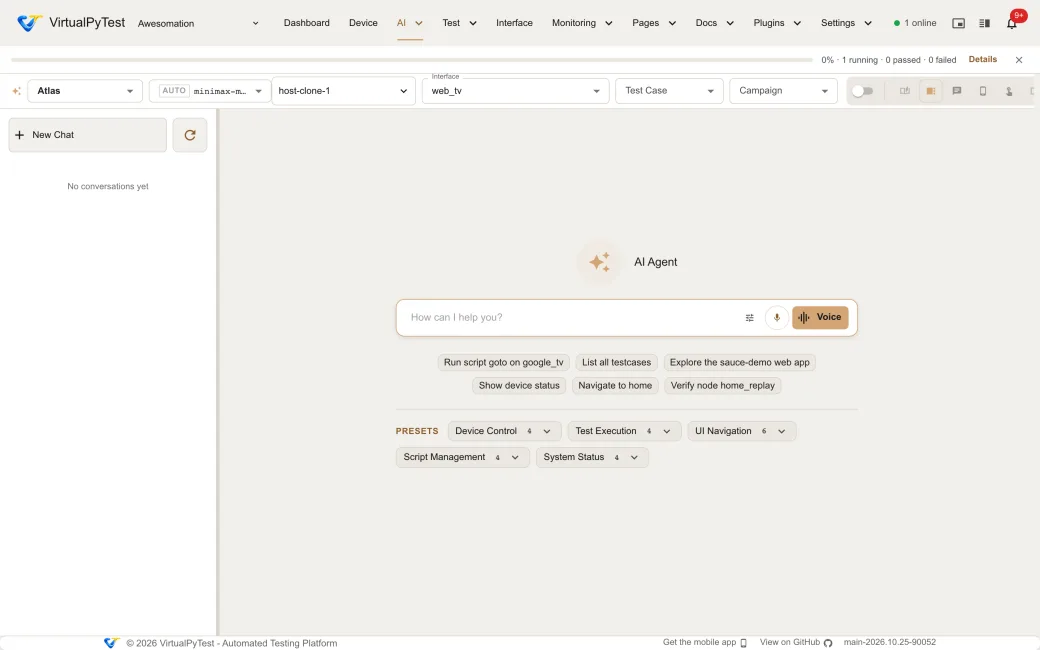
Task: Click the microphone dictation icon
Action: coord(776,318)
